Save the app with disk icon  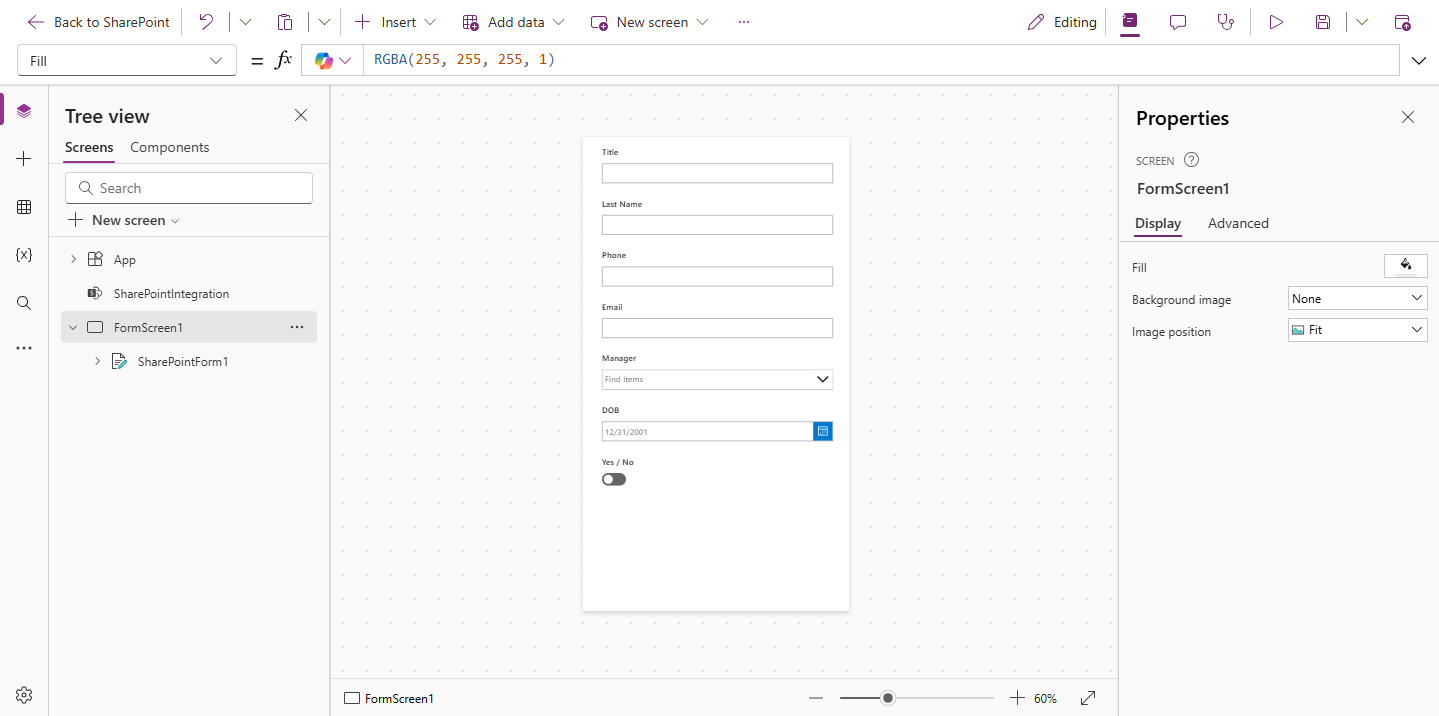pos(1323,22)
